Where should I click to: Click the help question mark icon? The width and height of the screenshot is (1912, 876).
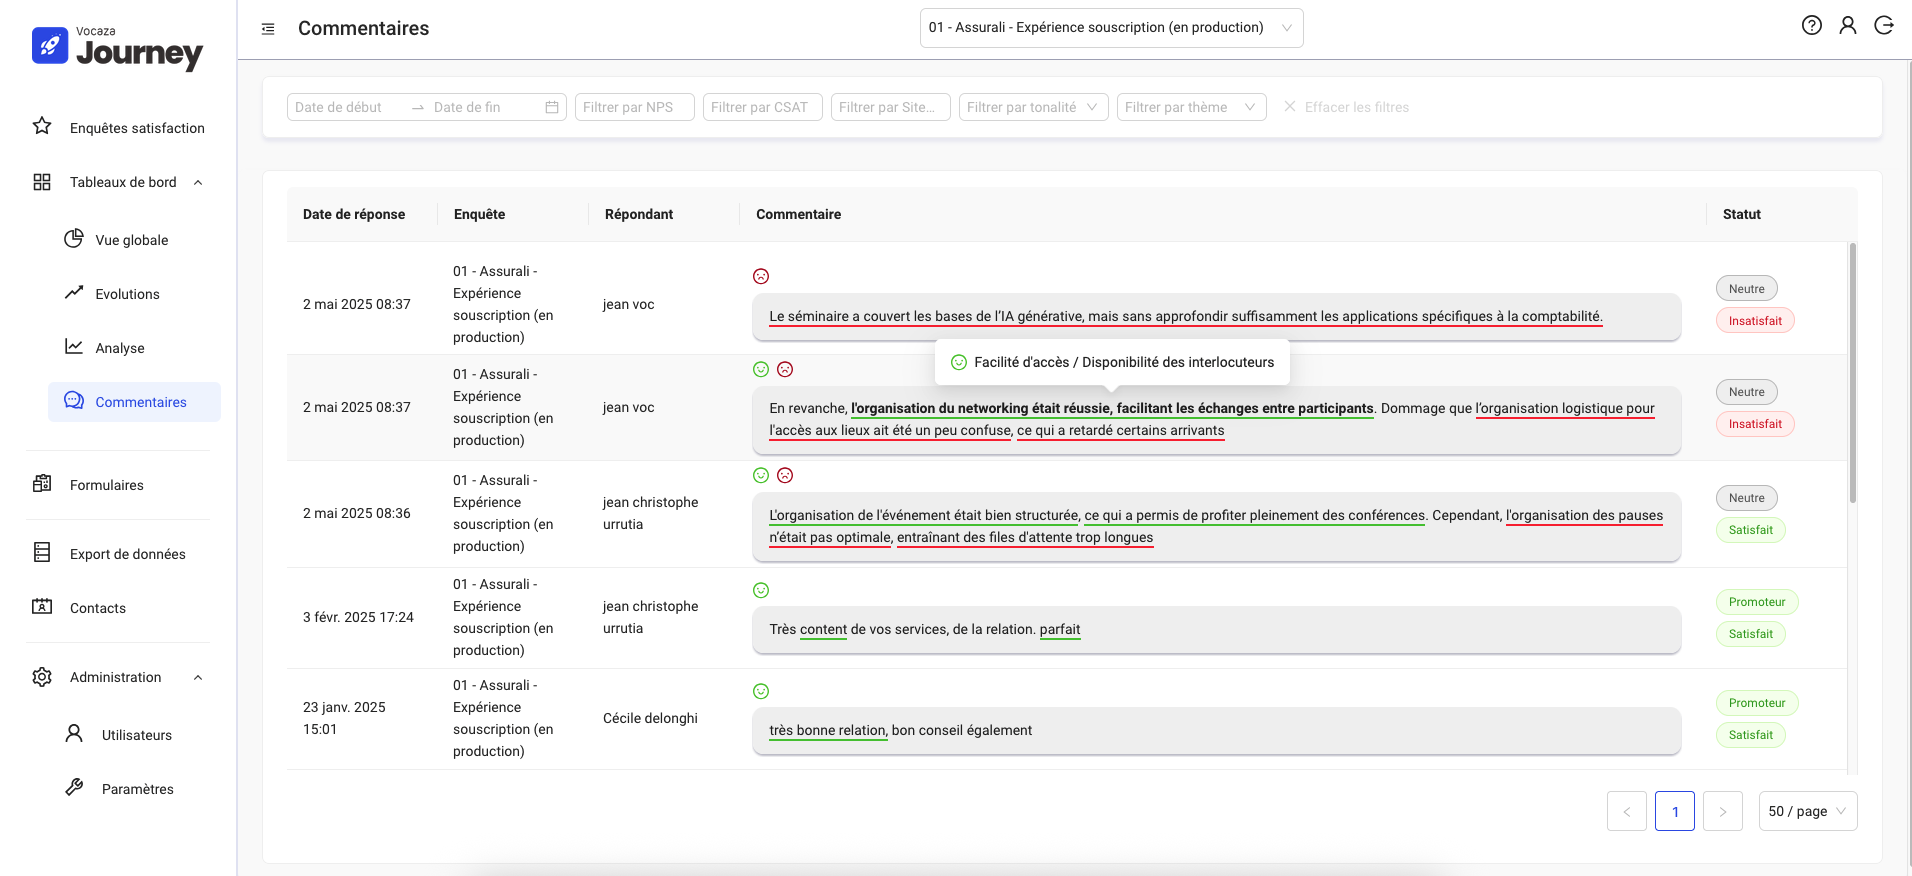[x=1811, y=26]
